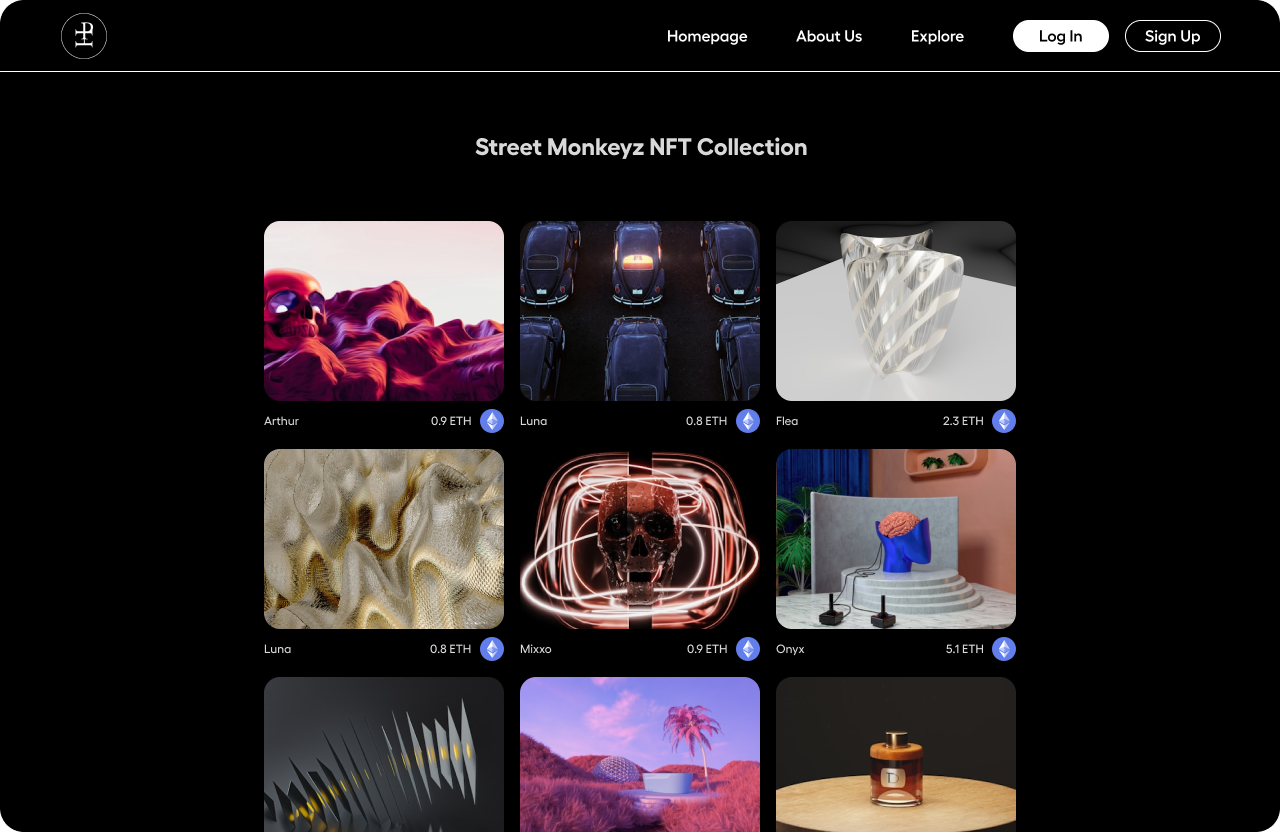Click the 2.3 ETH price
The height and width of the screenshot is (832, 1280).
963,421
